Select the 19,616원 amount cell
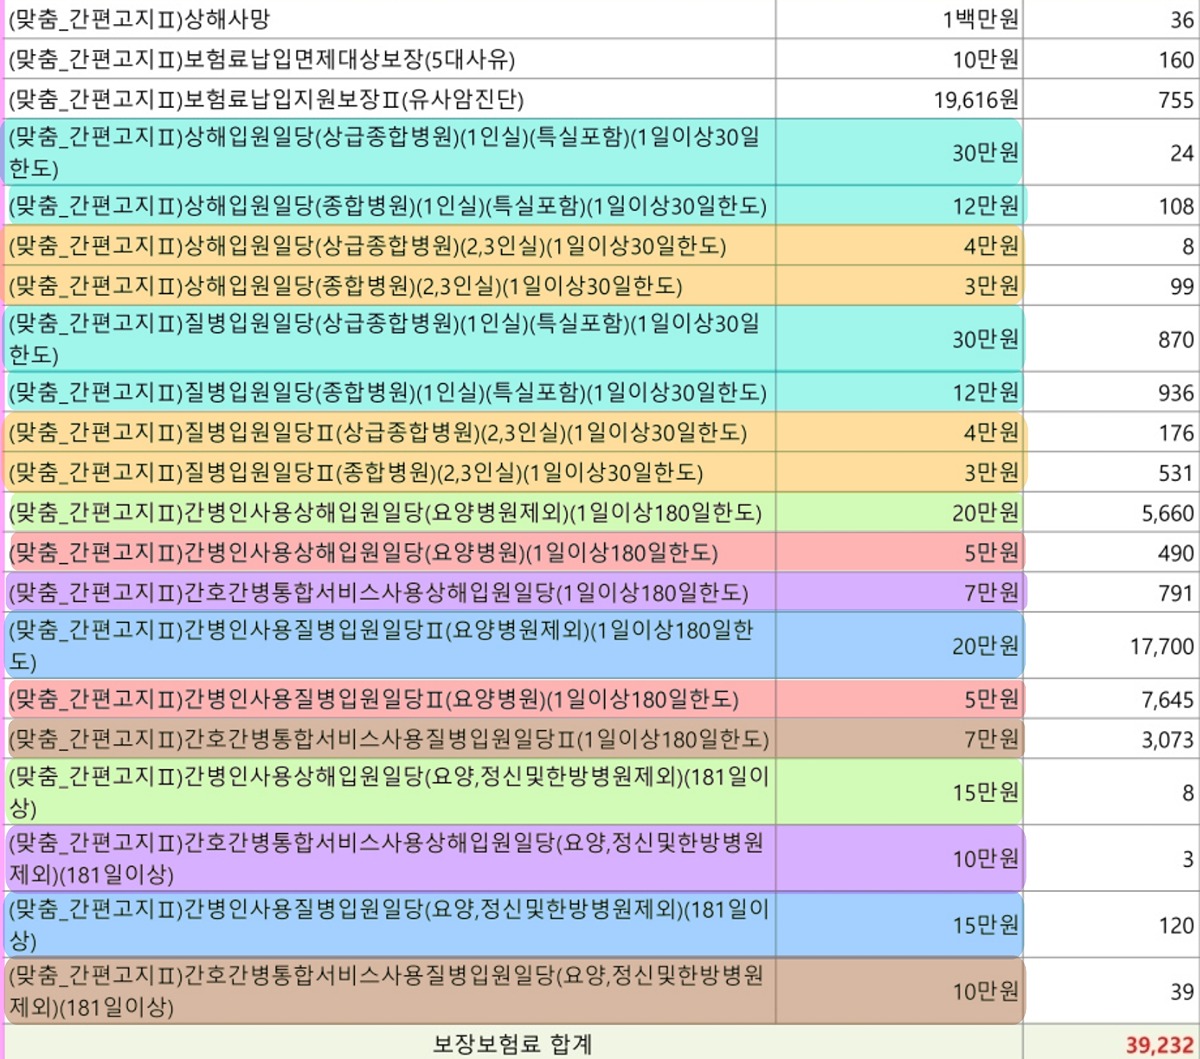 tap(971, 100)
